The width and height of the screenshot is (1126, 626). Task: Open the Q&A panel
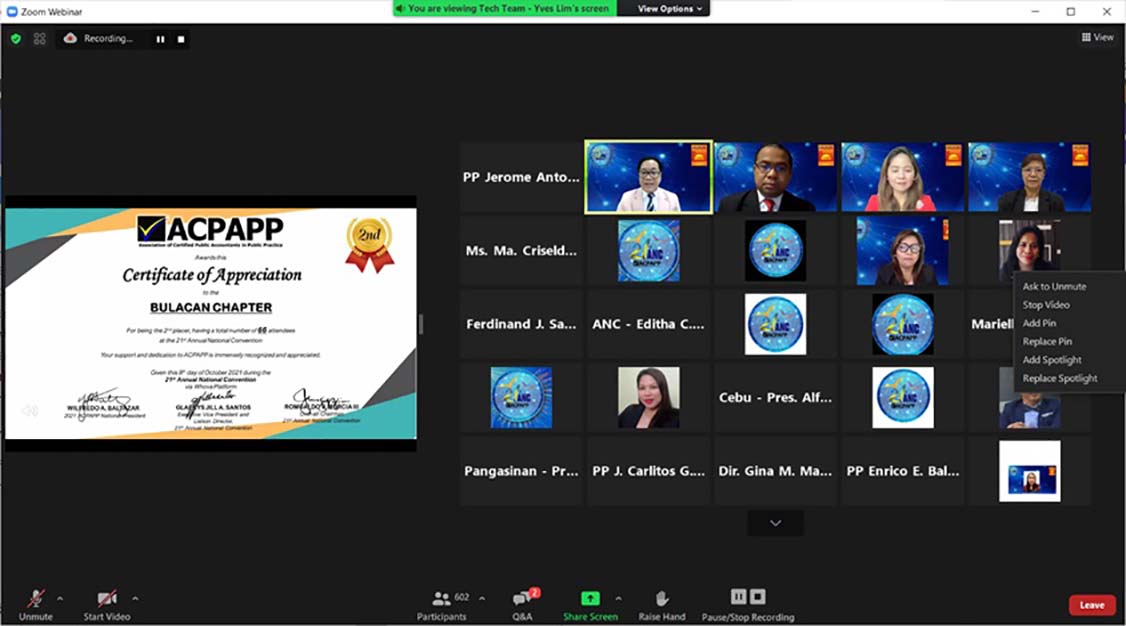(x=524, y=605)
